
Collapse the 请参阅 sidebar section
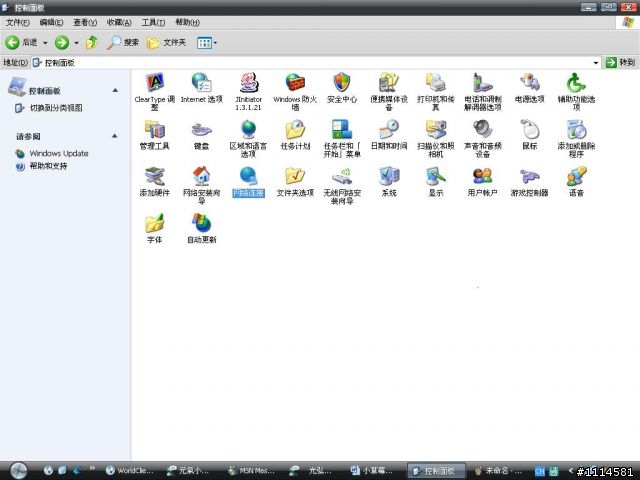coord(115,136)
